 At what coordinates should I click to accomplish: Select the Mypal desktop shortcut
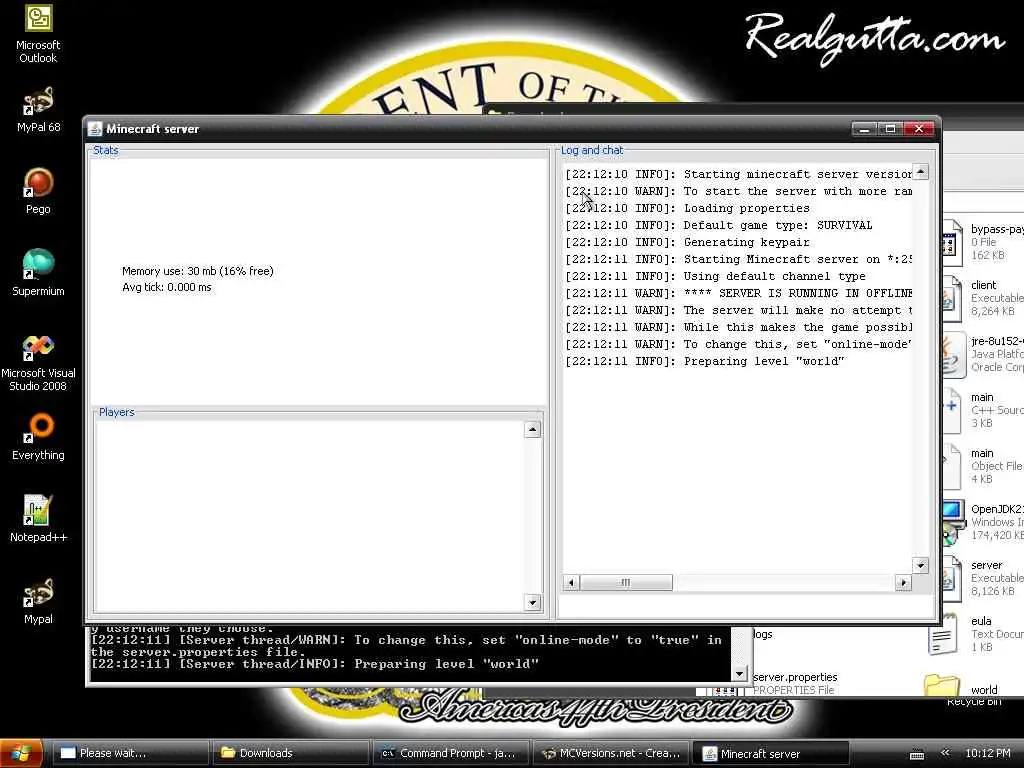click(x=38, y=601)
